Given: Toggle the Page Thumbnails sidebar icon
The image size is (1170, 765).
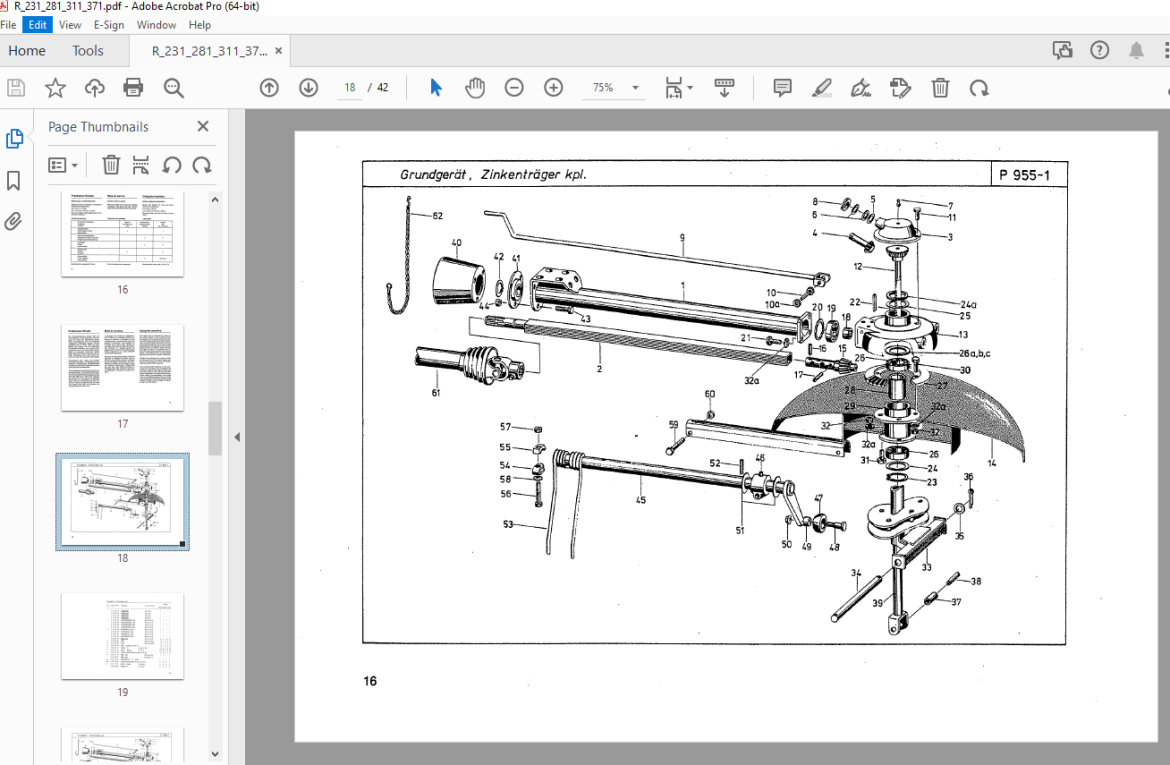Looking at the screenshot, I should click(14, 139).
